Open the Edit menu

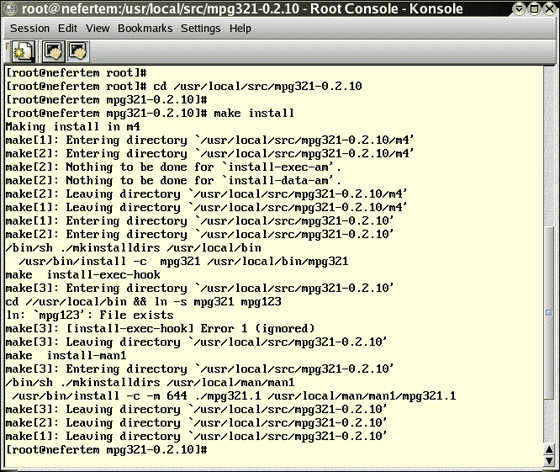(x=68, y=28)
